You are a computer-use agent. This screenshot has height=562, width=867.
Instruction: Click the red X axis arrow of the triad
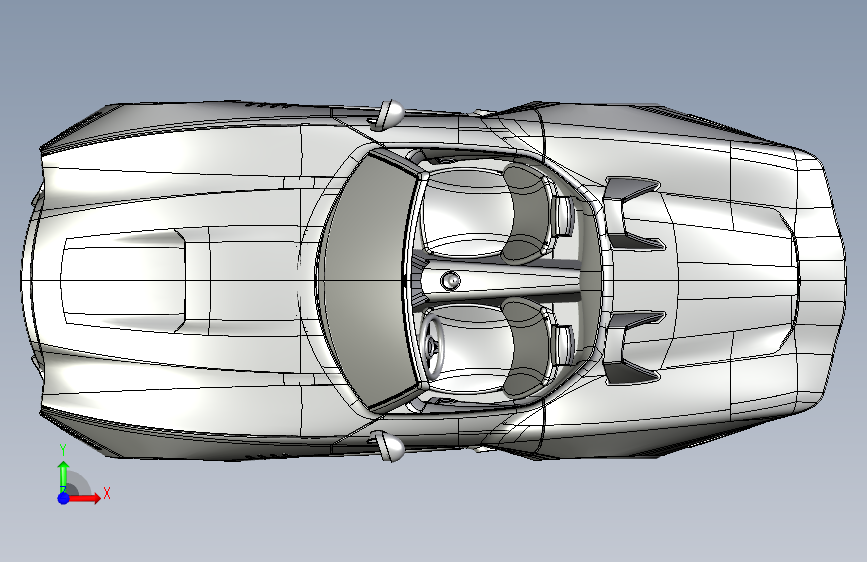(84, 498)
